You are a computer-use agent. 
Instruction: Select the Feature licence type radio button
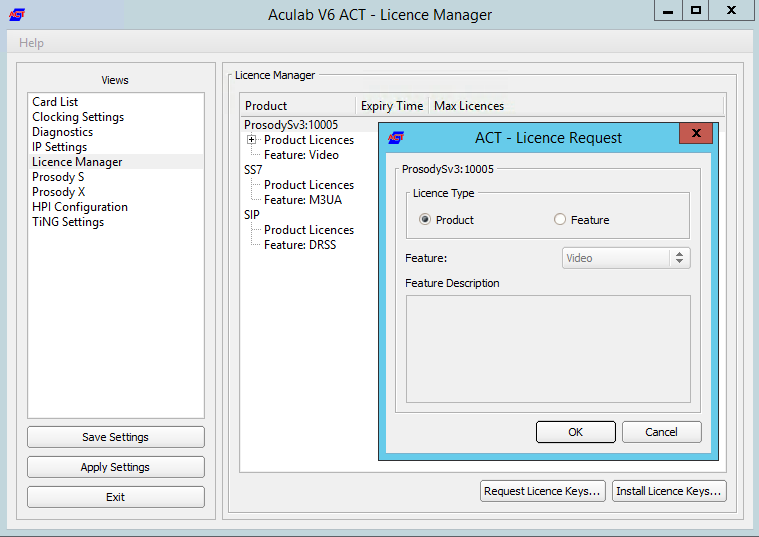(x=560, y=220)
